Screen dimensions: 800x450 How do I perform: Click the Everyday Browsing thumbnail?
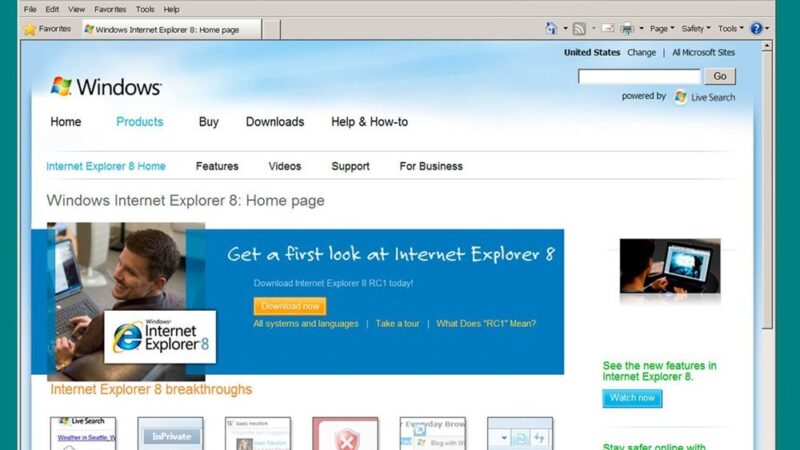point(433,433)
